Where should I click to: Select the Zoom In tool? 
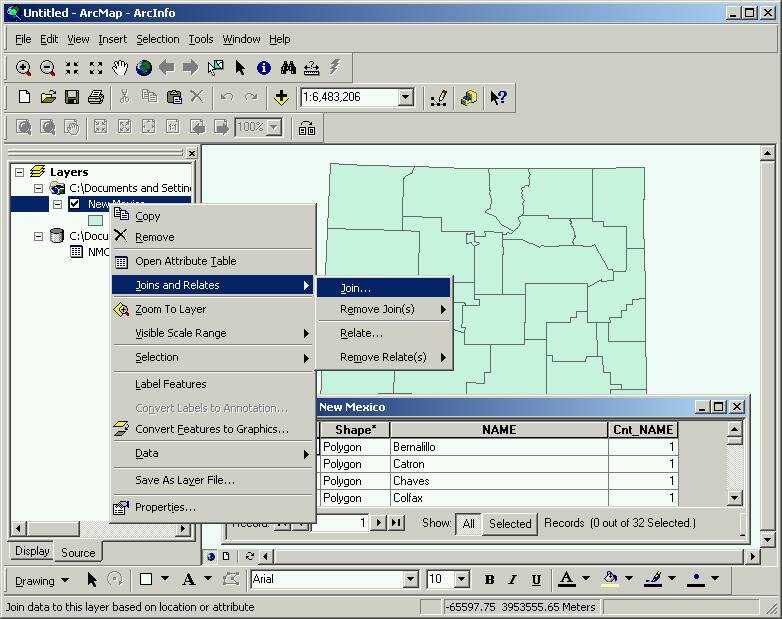pyautogui.click(x=23, y=68)
